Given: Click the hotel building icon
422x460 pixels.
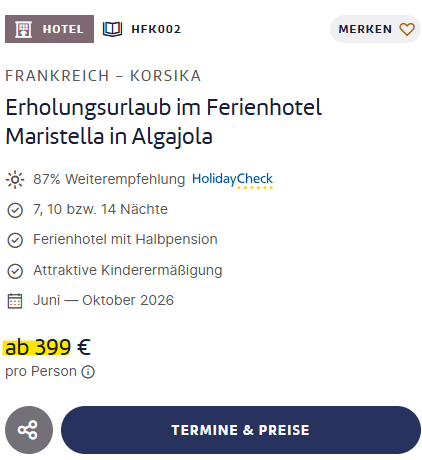Looking at the screenshot, I should click(23, 29).
